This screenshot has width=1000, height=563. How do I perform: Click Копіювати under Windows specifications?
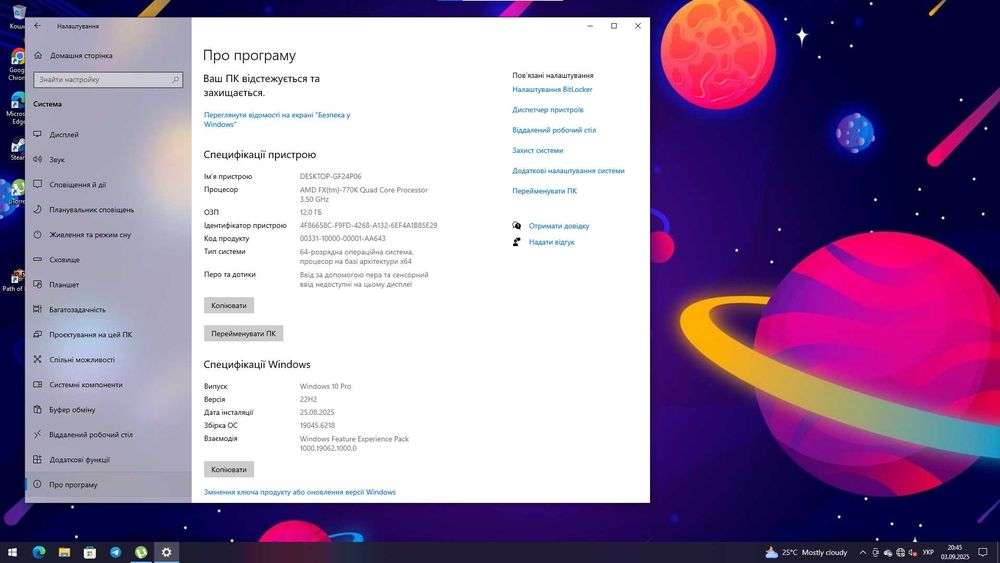click(x=229, y=469)
